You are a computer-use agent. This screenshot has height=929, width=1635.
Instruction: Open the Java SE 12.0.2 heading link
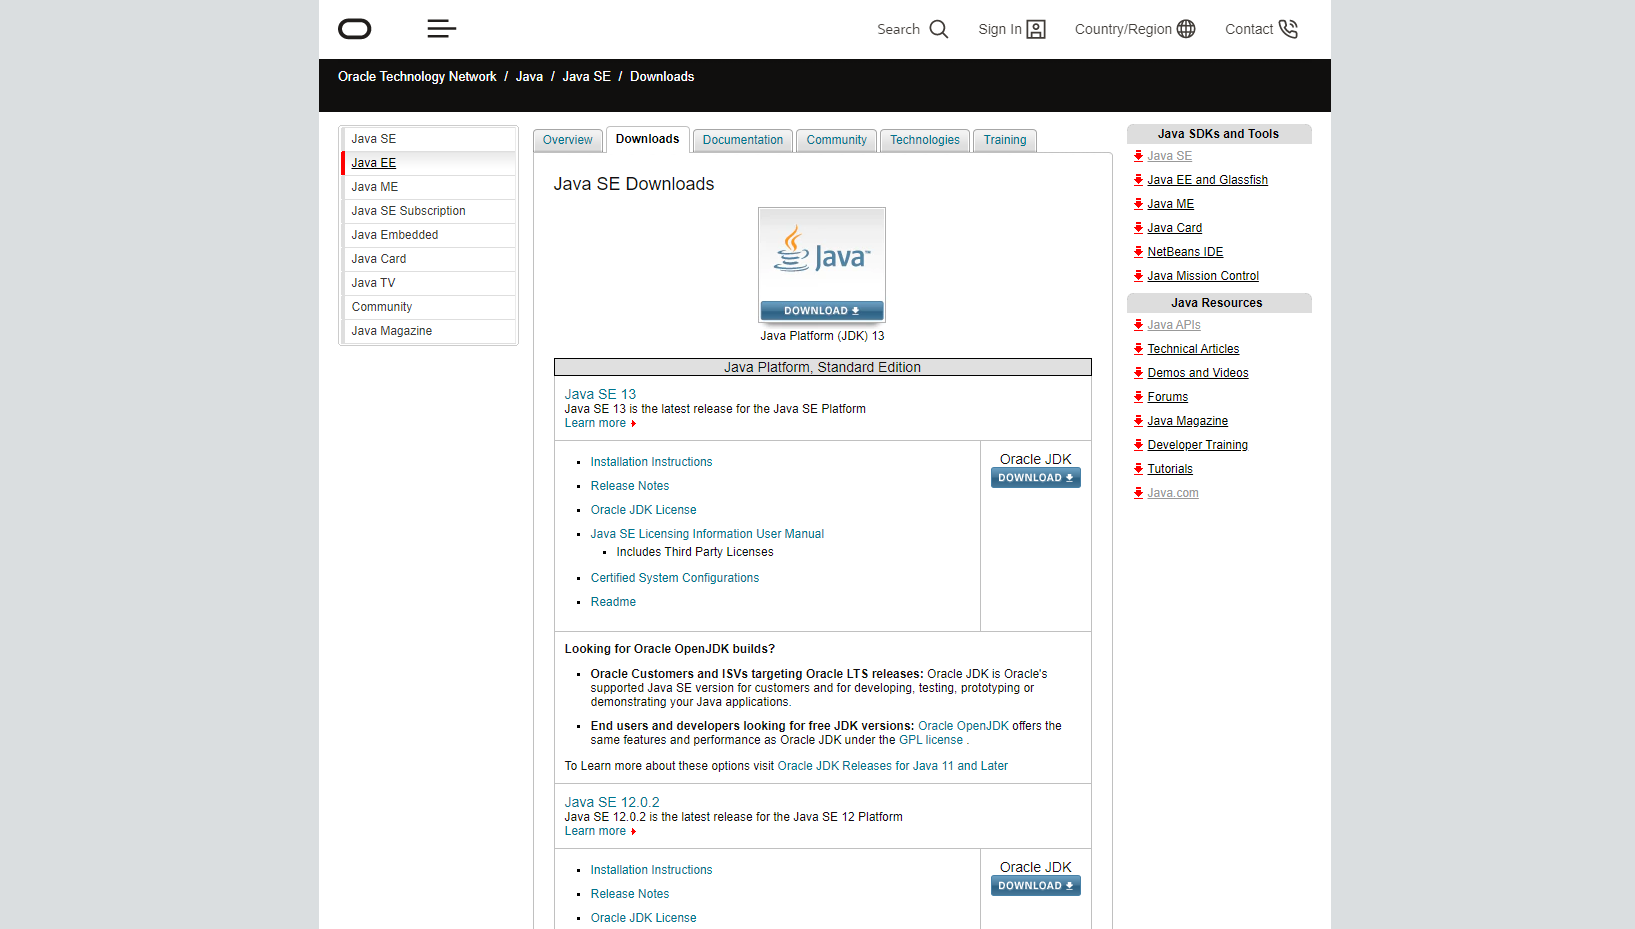point(612,802)
